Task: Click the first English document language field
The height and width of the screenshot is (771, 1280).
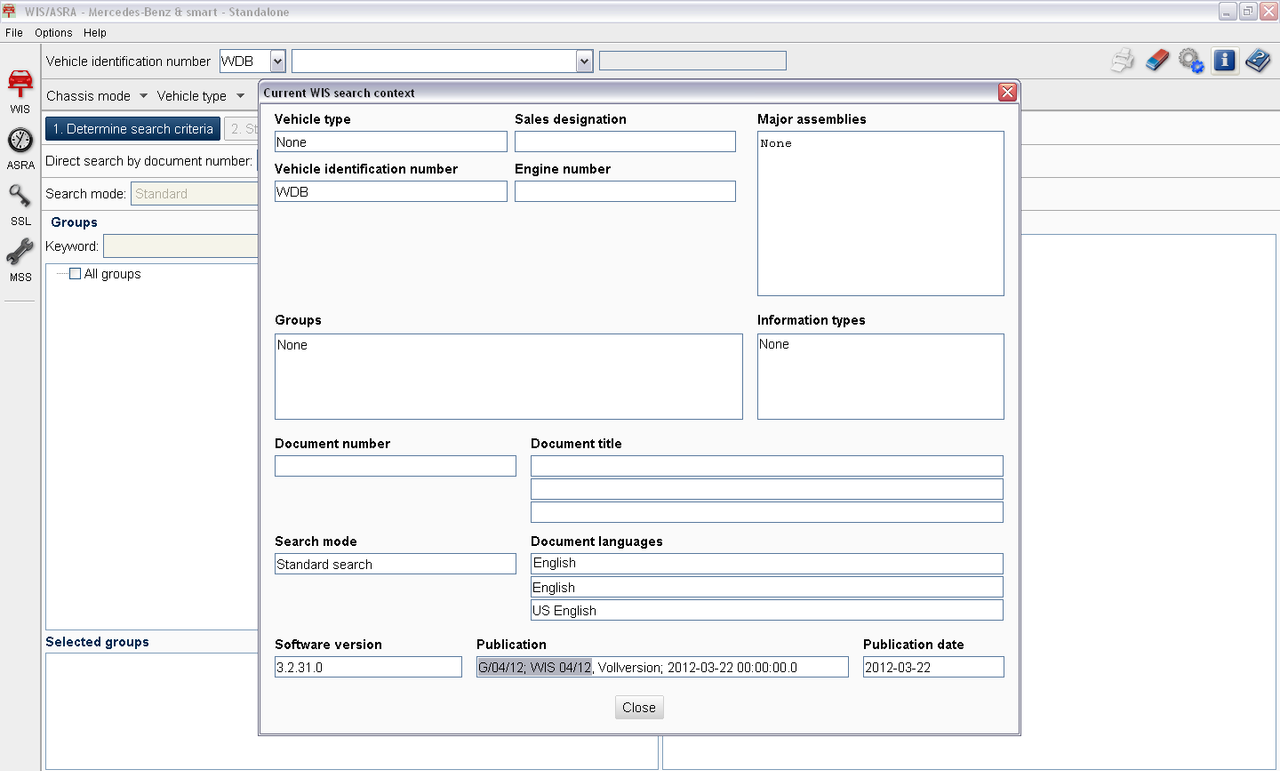Action: [x=767, y=564]
